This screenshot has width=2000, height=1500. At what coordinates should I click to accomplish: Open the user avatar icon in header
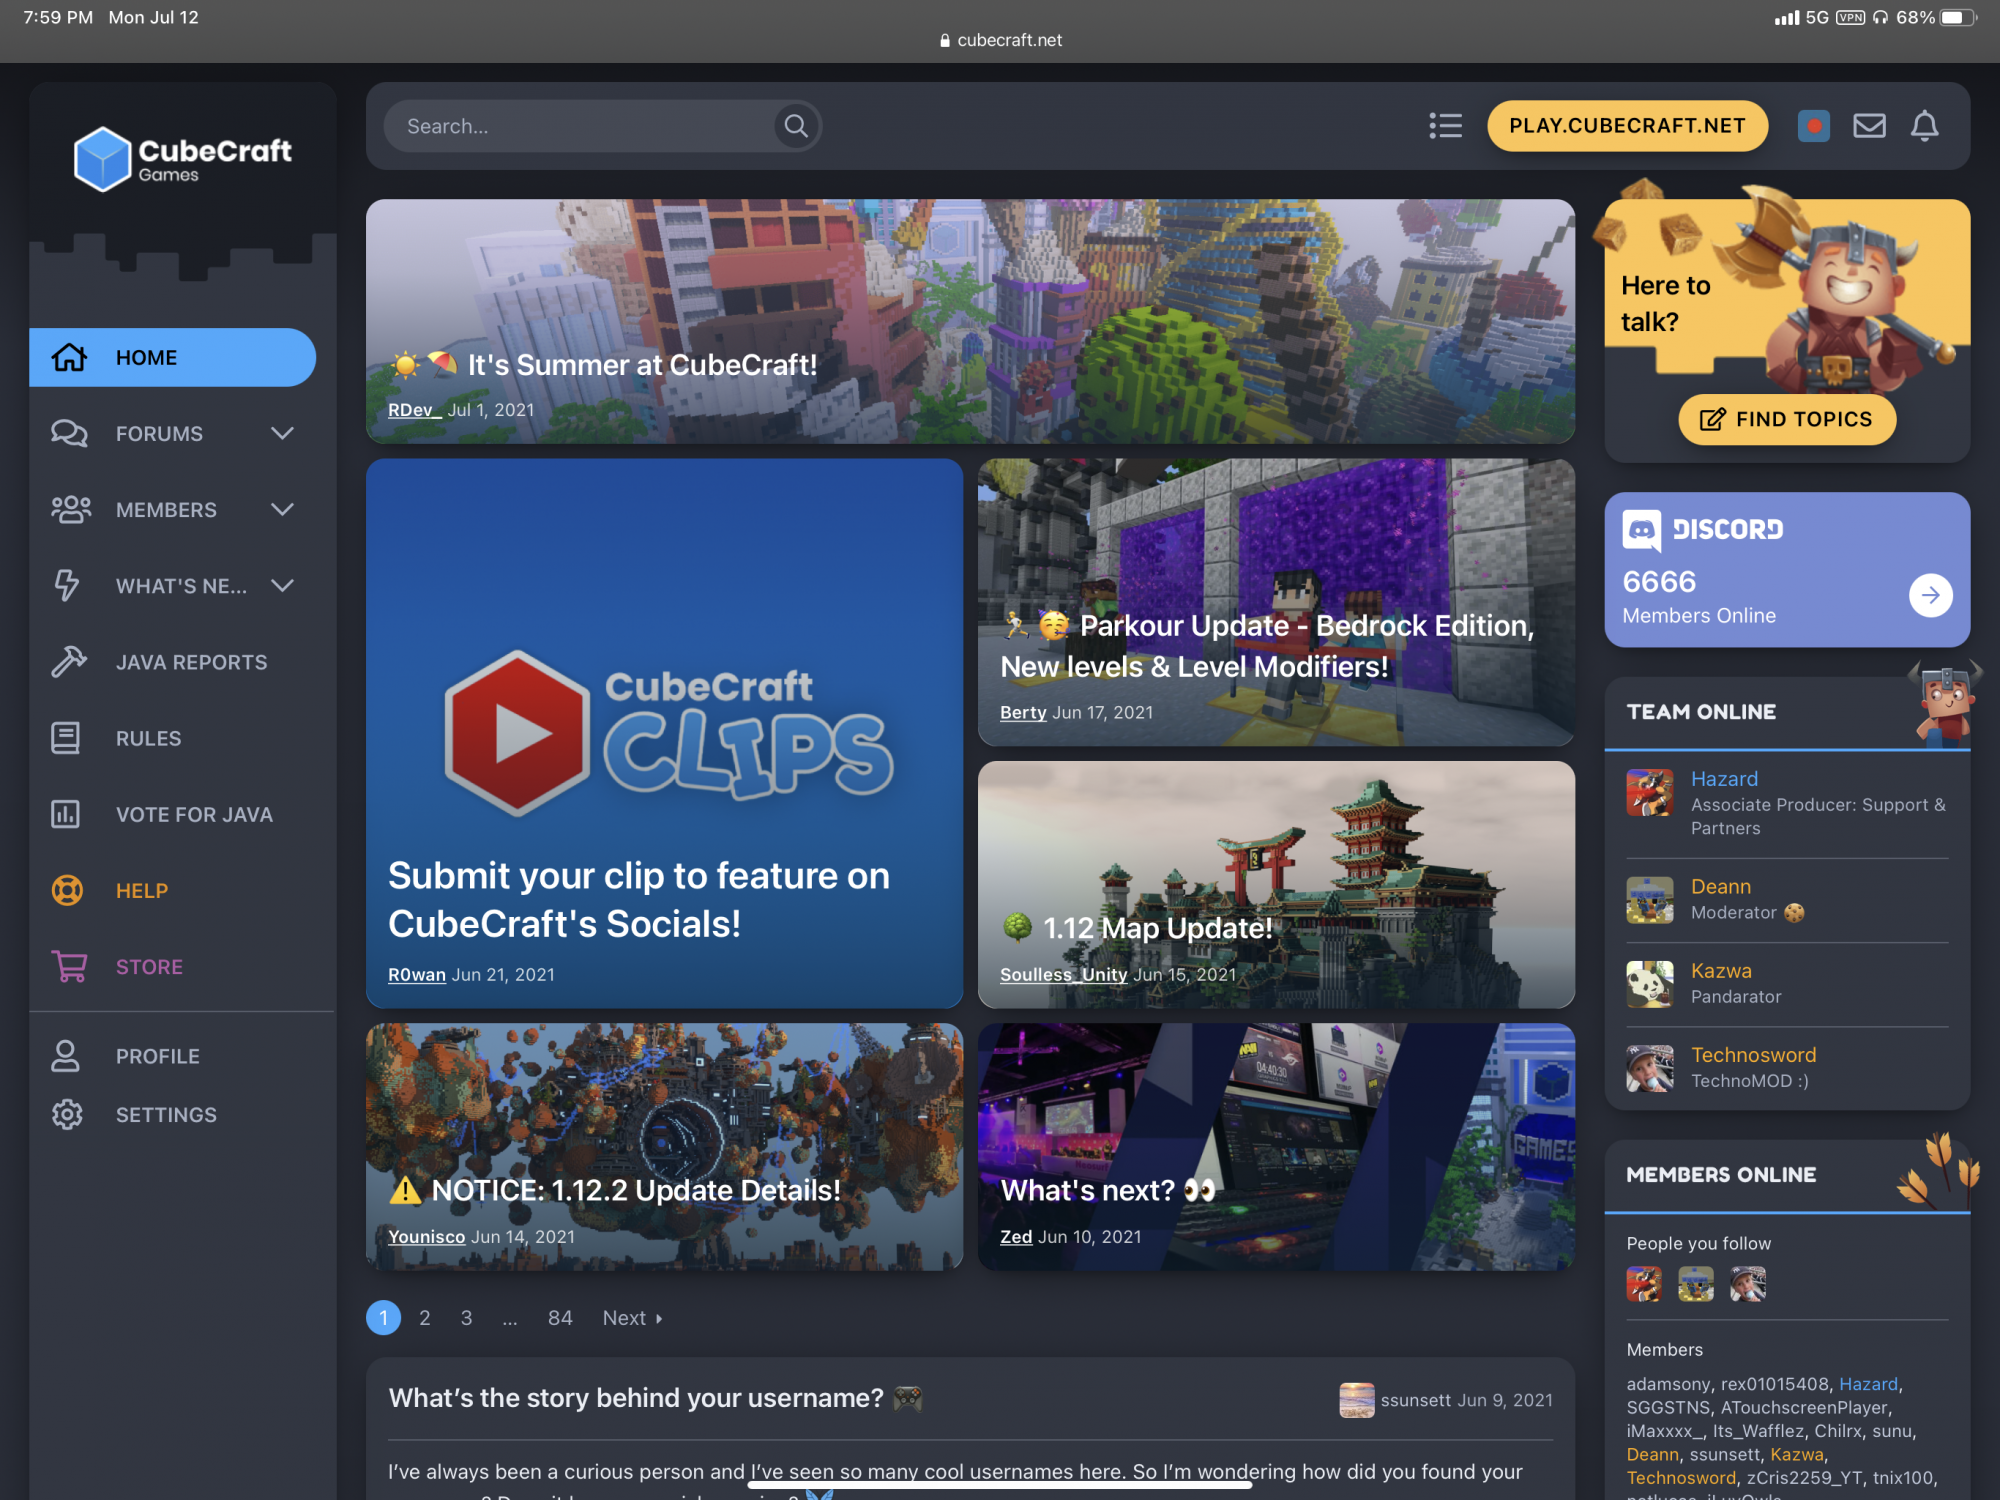pyautogui.click(x=1813, y=126)
